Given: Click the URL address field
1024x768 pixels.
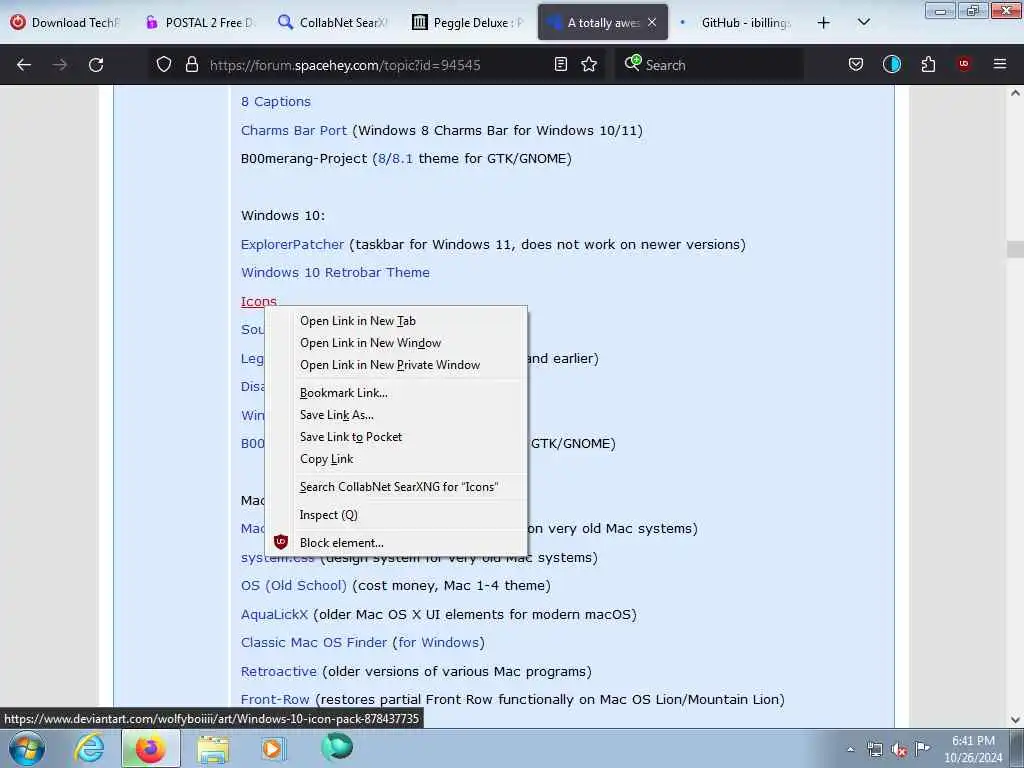Looking at the screenshot, I should point(376,65).
